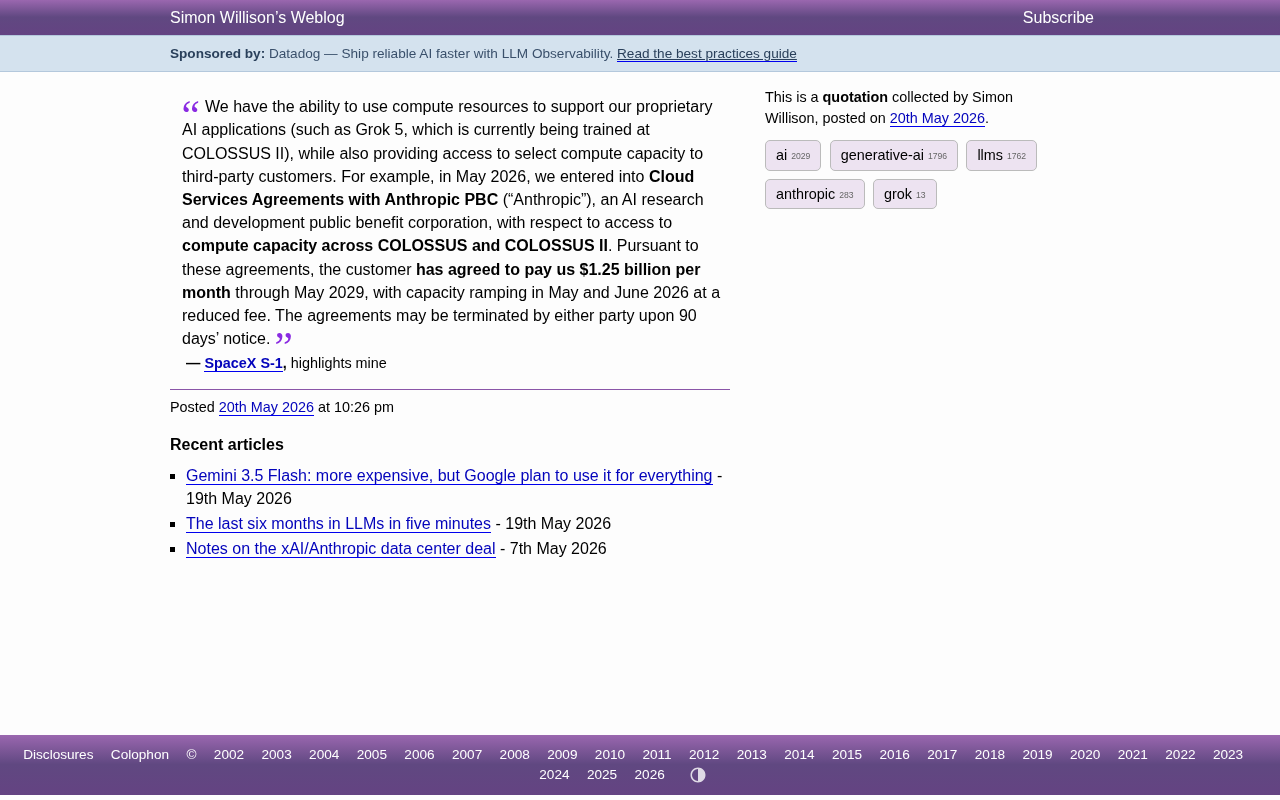
Task: Go to the 2014 archive
Action: 799,755
